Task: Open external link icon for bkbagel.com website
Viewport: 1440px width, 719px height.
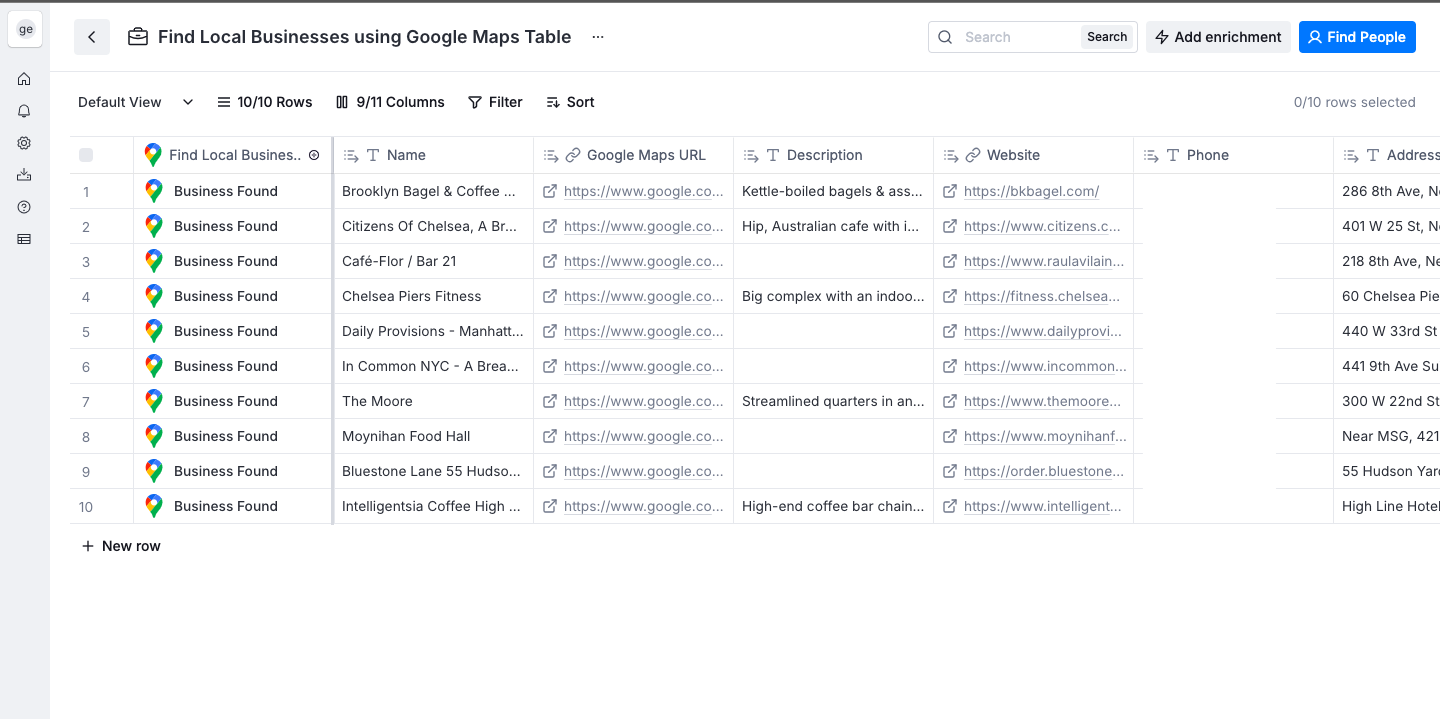Action: point(950,191)
